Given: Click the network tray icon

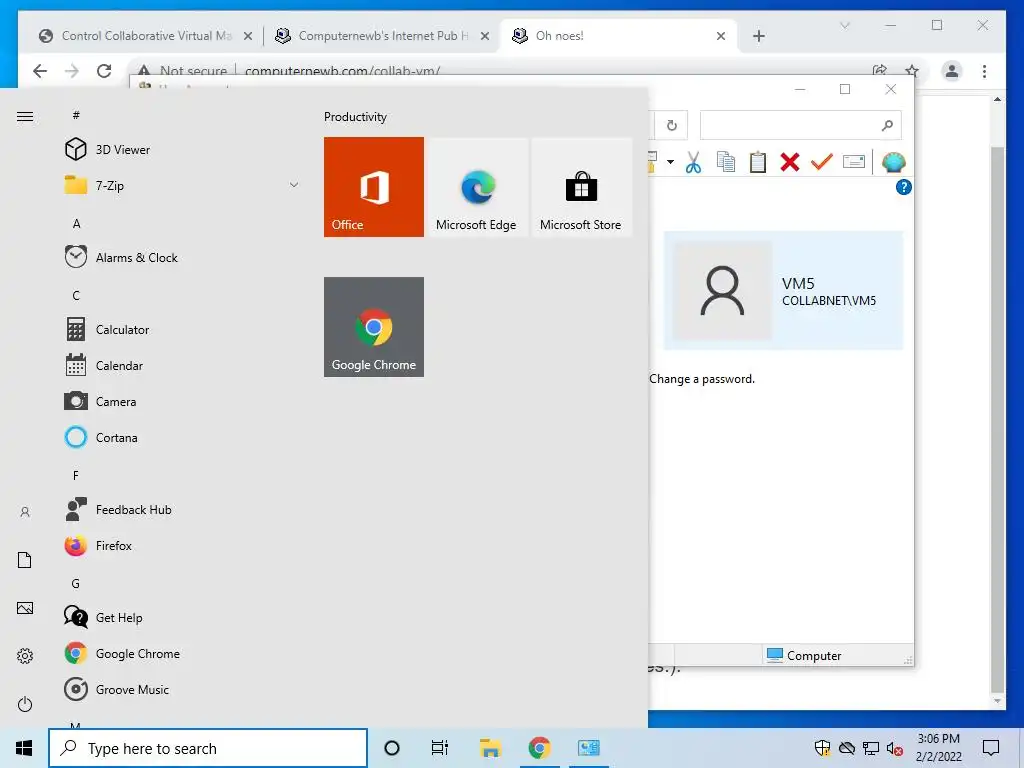Looking at the screenshot, I should [x=871, y=748].
